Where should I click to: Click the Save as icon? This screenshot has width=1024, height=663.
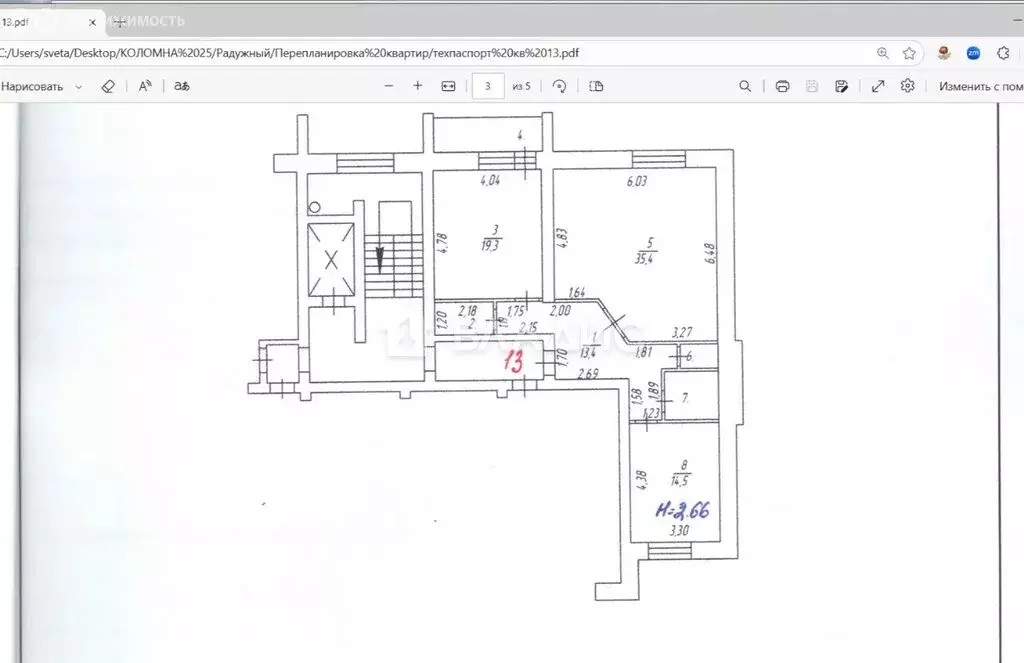842,86
